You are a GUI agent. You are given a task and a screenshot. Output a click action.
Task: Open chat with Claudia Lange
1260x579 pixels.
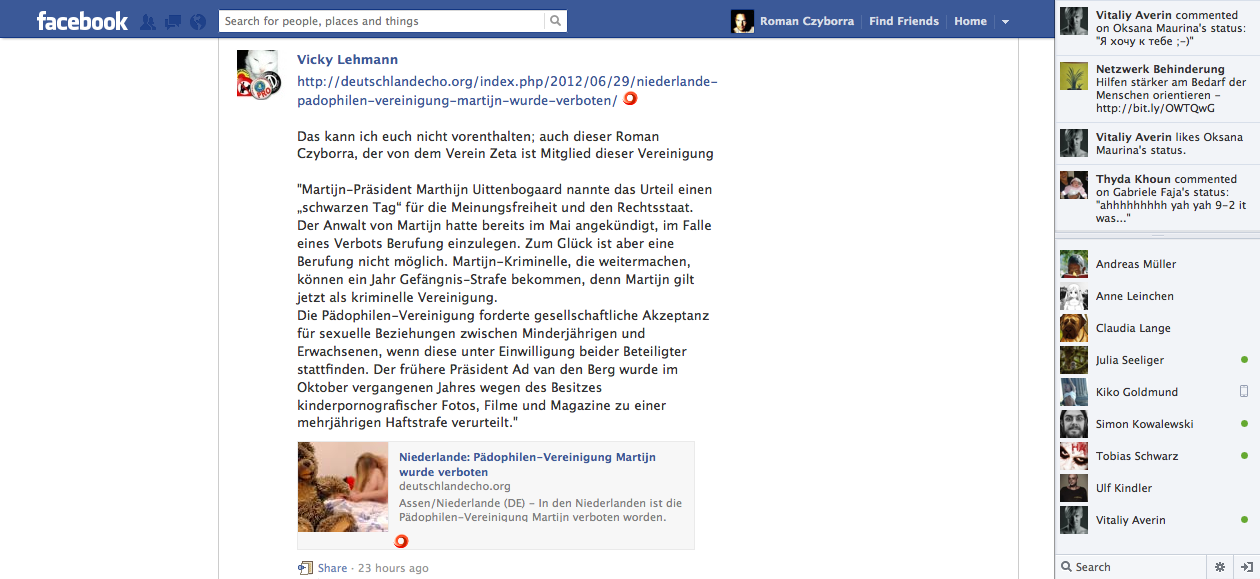coord(1157,328)
